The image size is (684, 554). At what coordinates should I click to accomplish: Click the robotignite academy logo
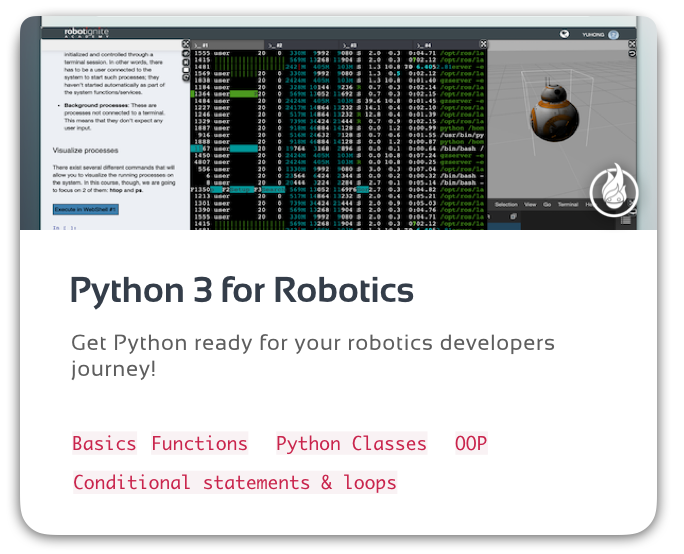tap(86, 33)
